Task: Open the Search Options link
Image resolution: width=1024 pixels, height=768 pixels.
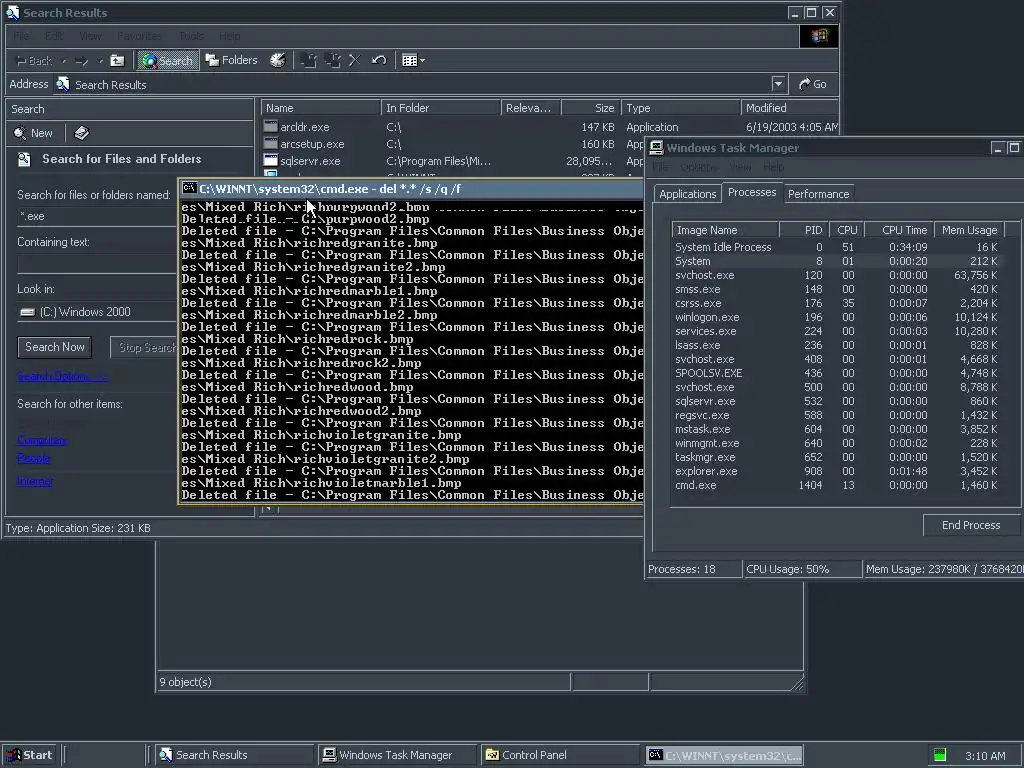Action: click(x=62, y=376)
